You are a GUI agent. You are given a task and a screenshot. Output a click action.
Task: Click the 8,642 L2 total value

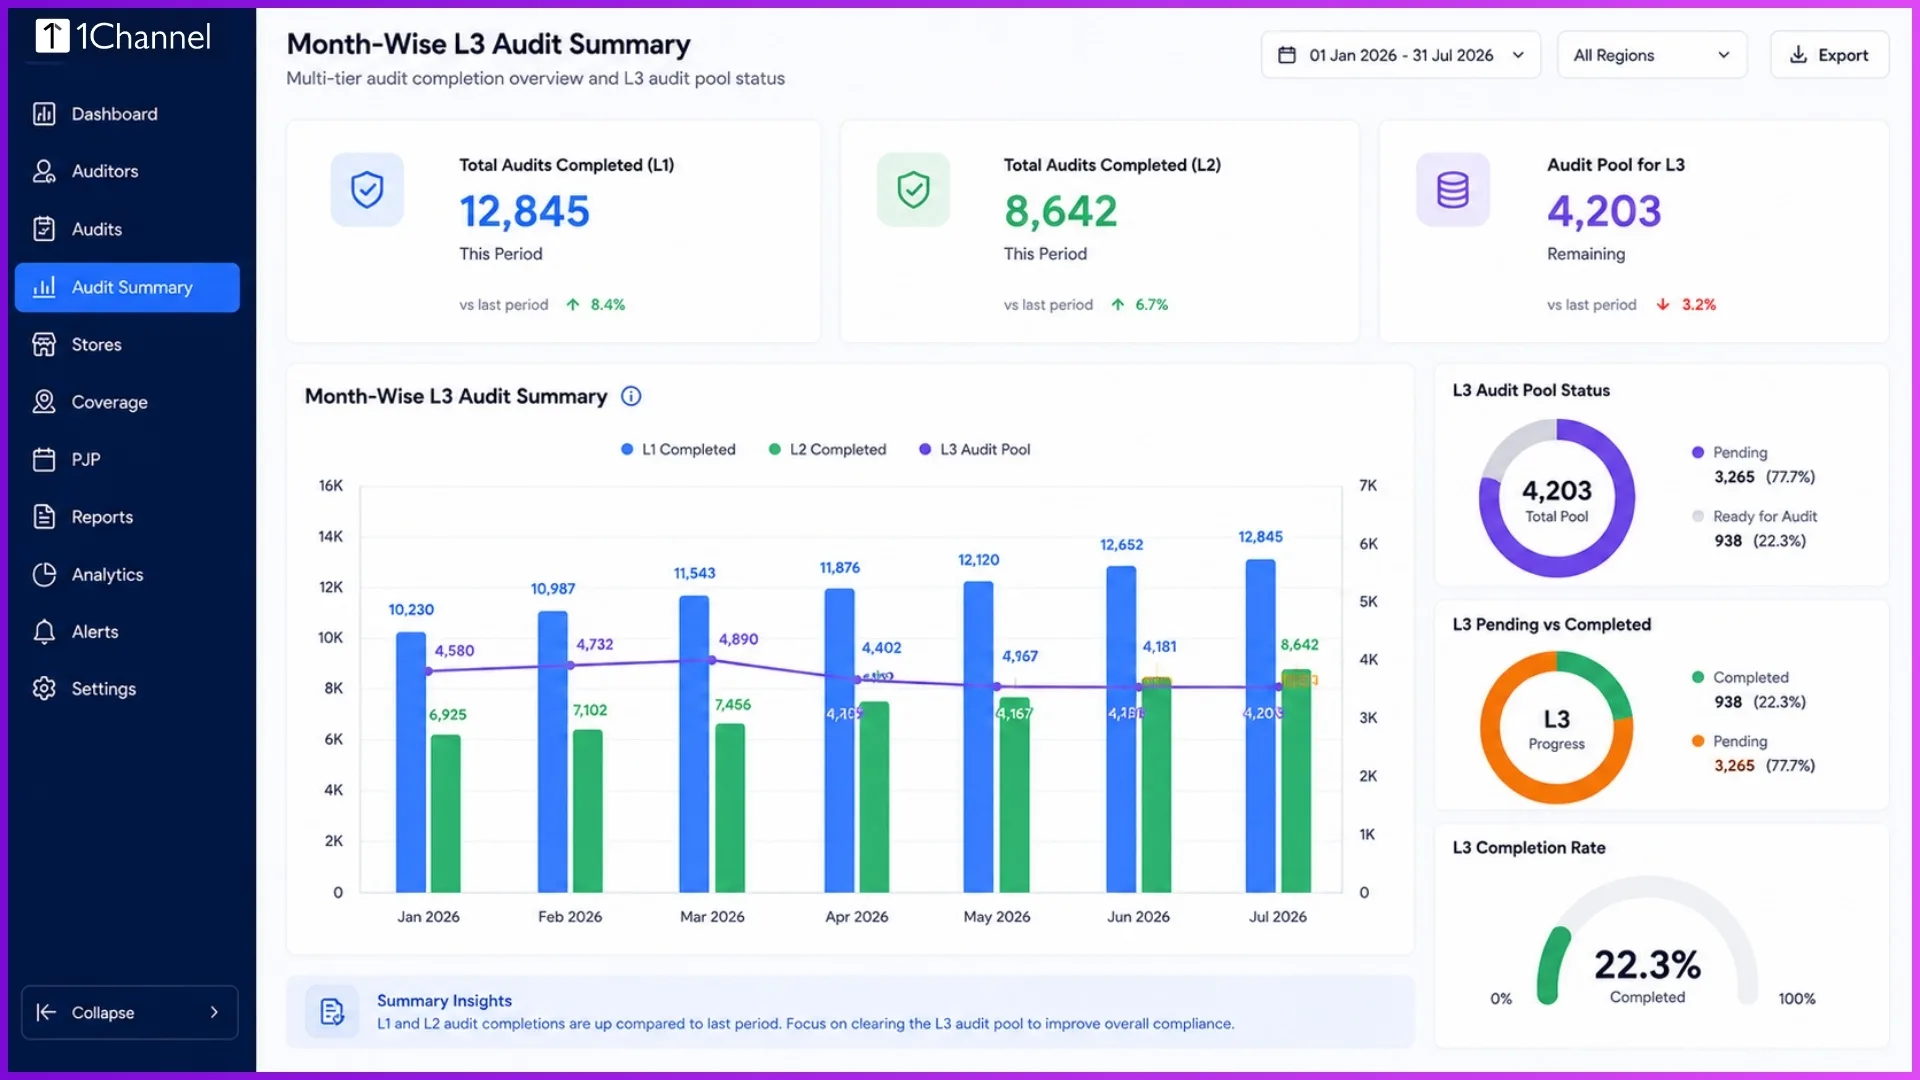[1060, 211]
